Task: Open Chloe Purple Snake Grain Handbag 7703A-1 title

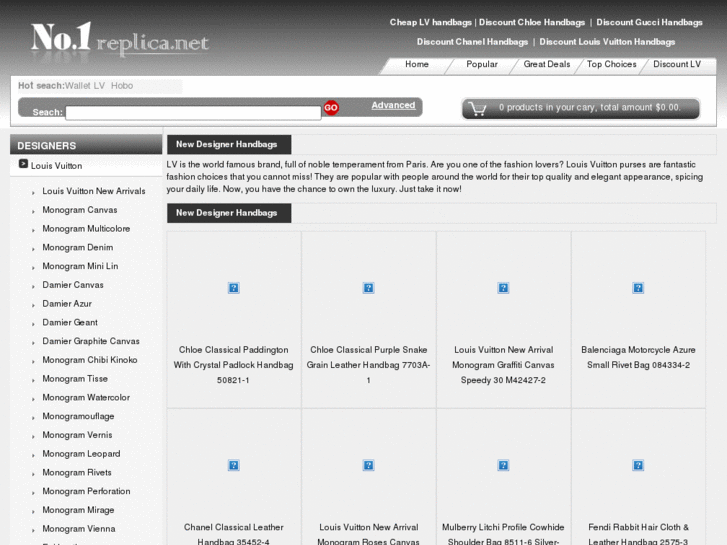Action: click(x=369, y=365)
